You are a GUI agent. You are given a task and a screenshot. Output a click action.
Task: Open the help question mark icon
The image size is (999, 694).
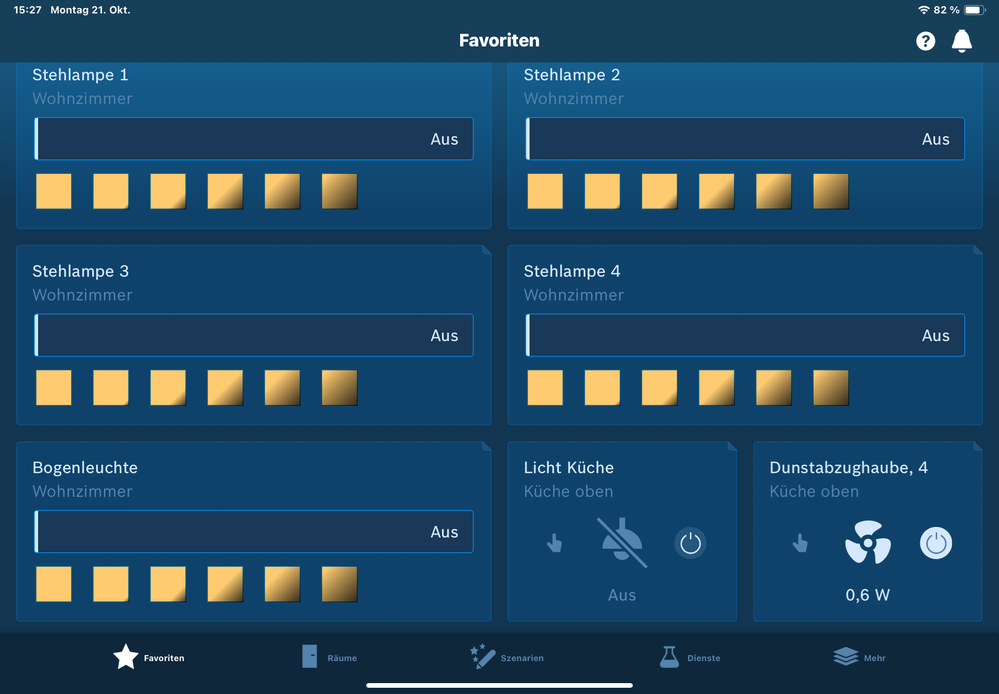pos(925,41)
